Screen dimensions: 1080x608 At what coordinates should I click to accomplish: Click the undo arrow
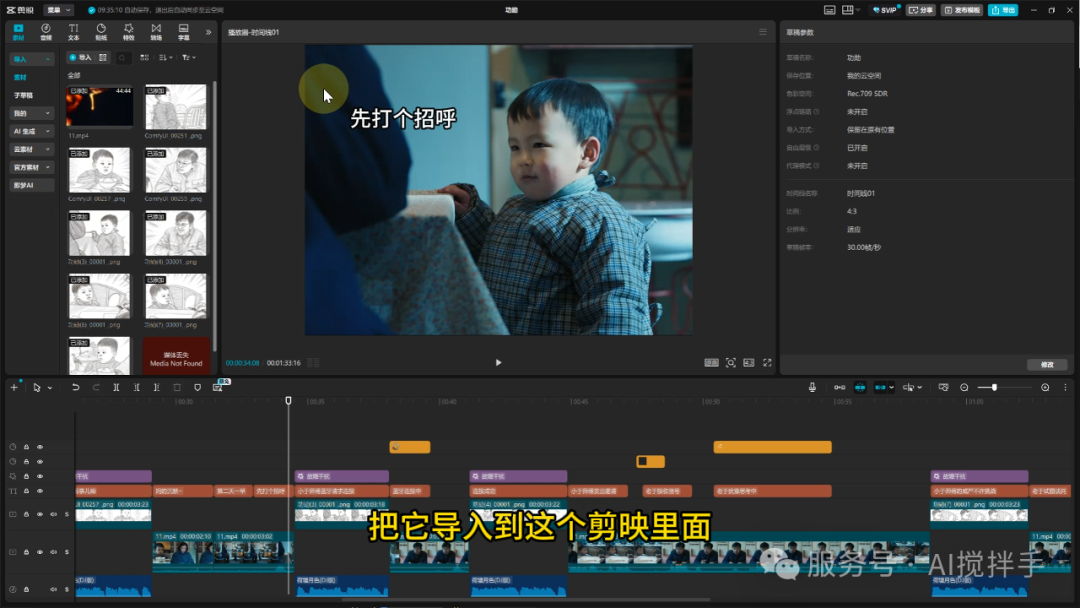(75, 388)
